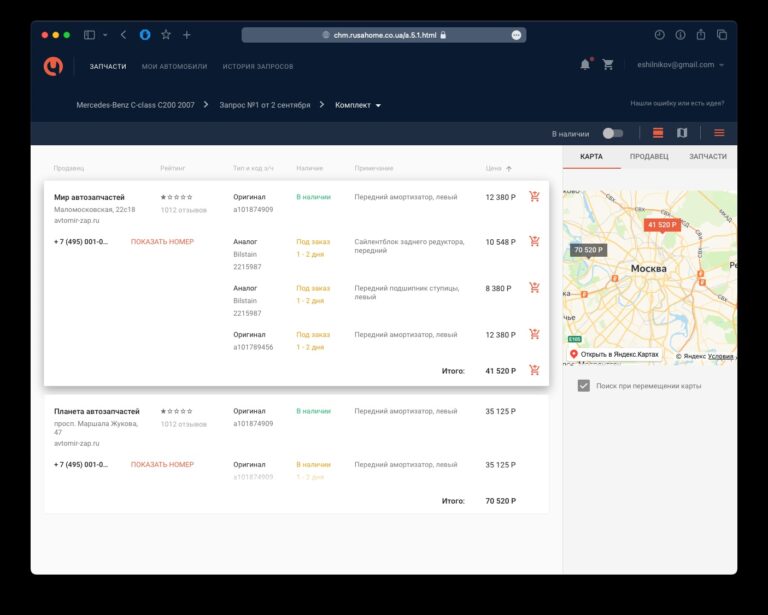Click address Маломосковская, 22с18
This screenshot has width=768, height=615.
(95, 210)
